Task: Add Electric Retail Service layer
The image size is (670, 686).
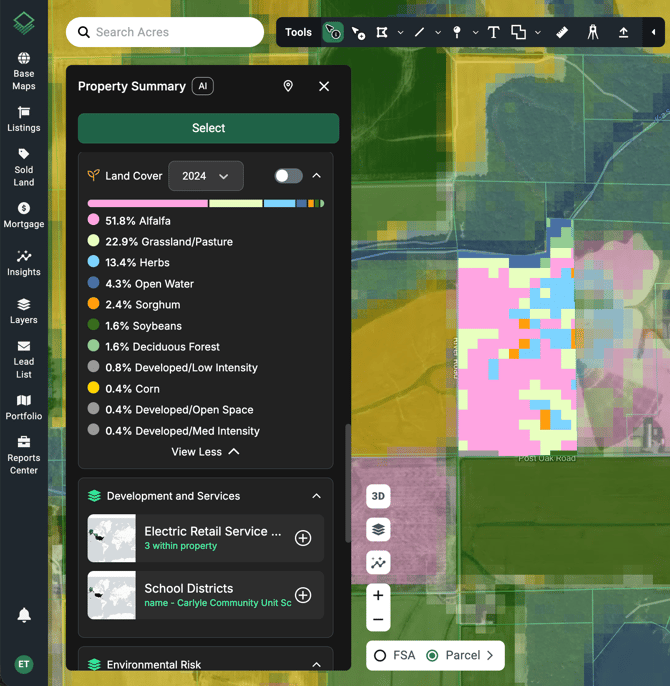Action: click(303, 538)
